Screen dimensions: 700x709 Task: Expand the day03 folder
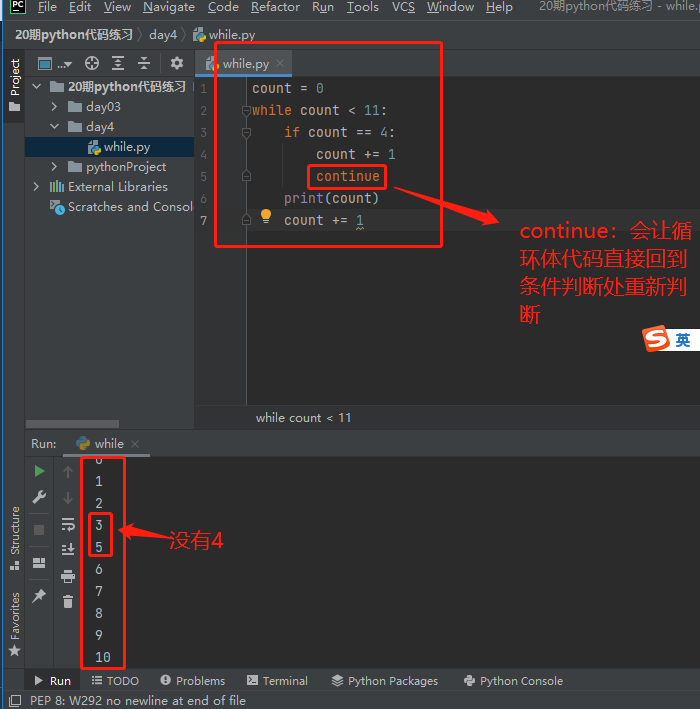pyautogui.click(x=54, y=107)
